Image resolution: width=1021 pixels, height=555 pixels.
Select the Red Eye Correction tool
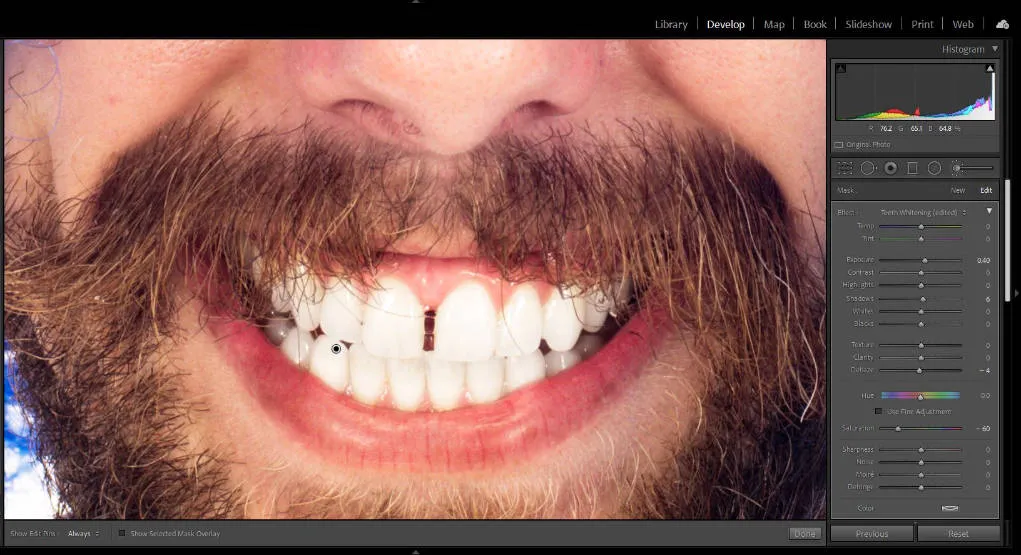coord(889,168)
